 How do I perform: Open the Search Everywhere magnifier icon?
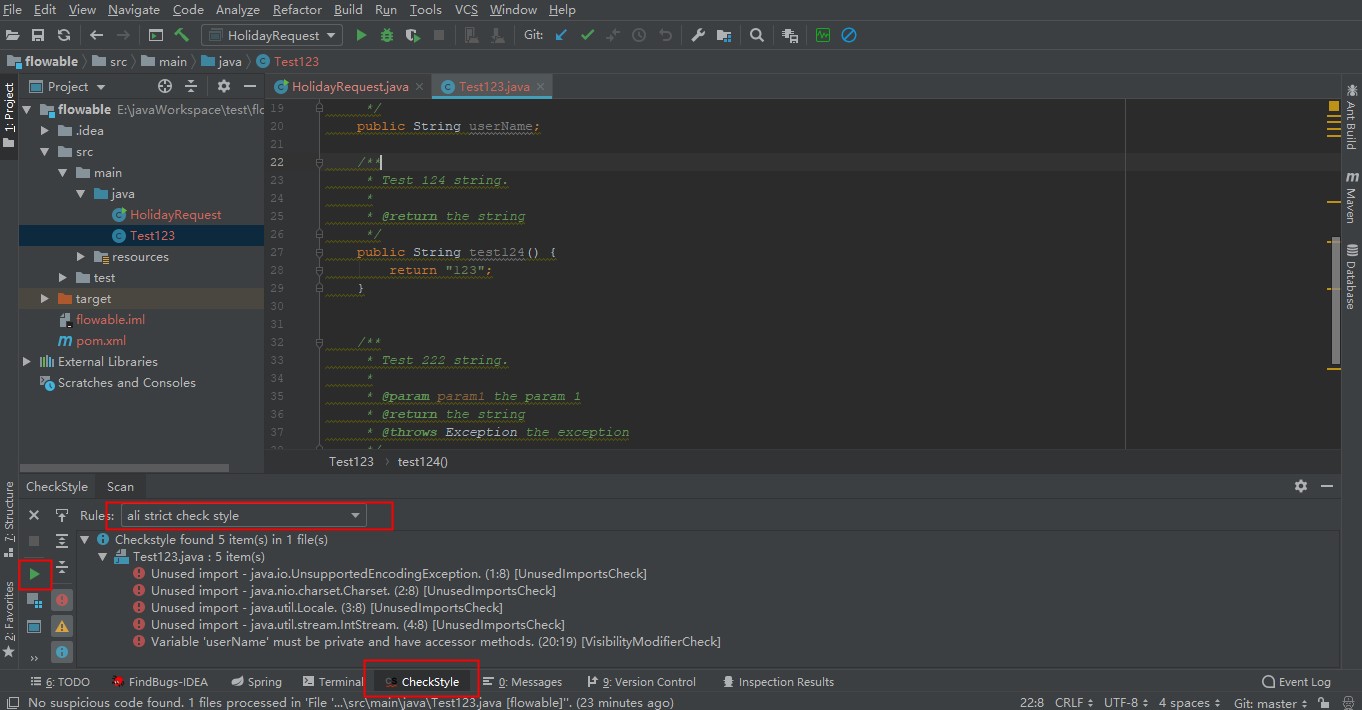[x=757, y=35]
